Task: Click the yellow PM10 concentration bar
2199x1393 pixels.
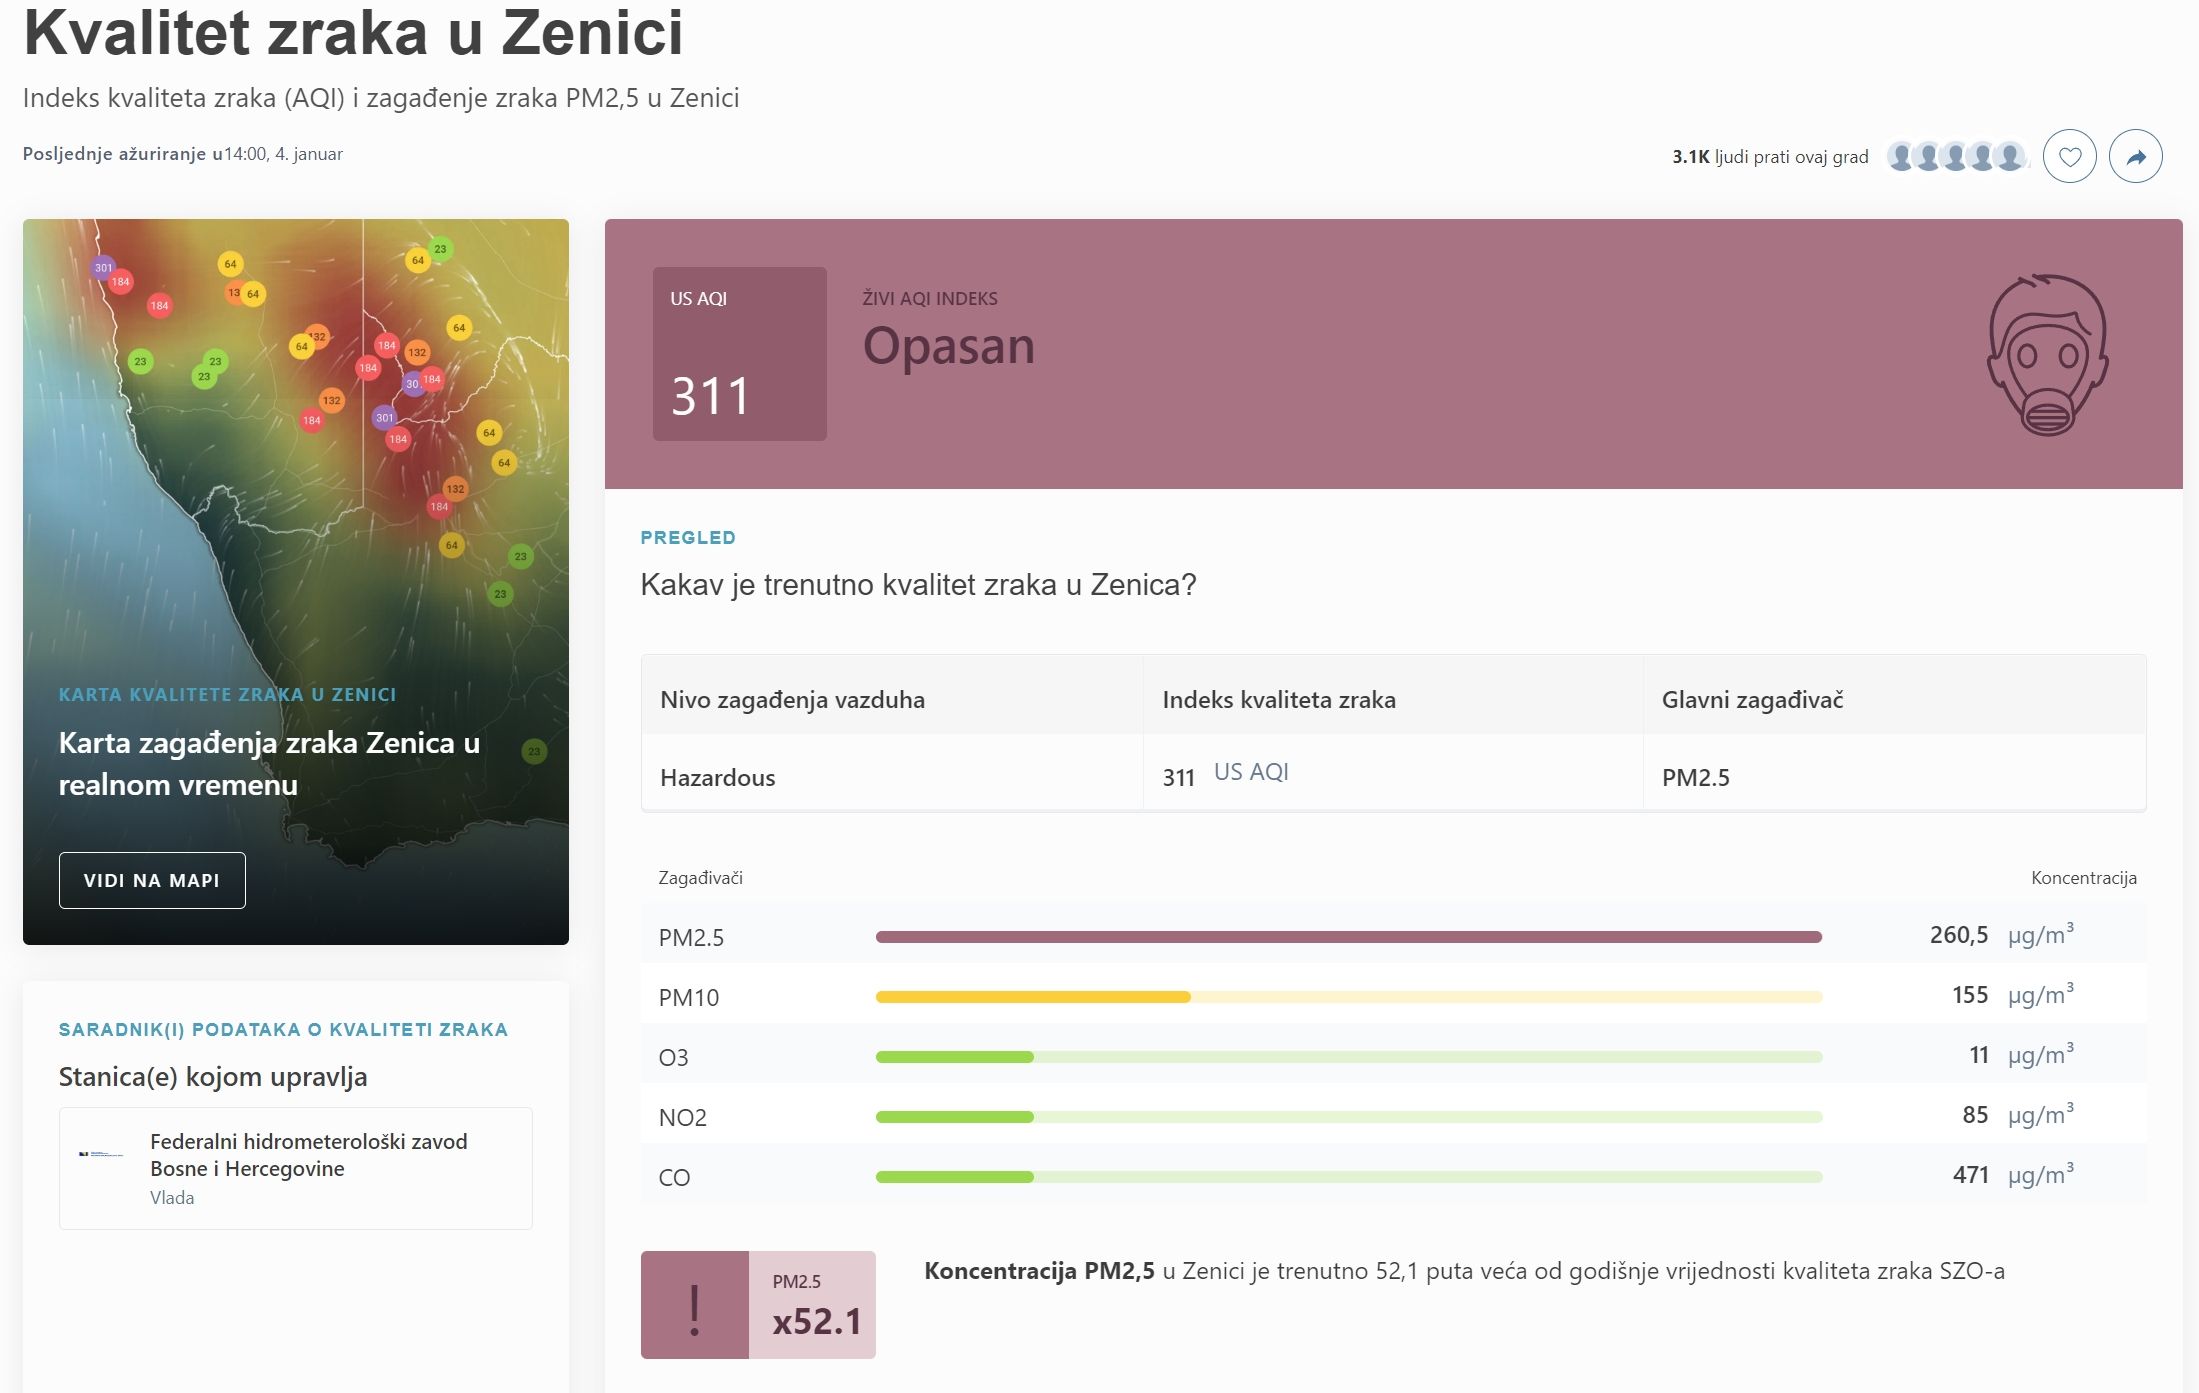Action: tap(1033, 997)
